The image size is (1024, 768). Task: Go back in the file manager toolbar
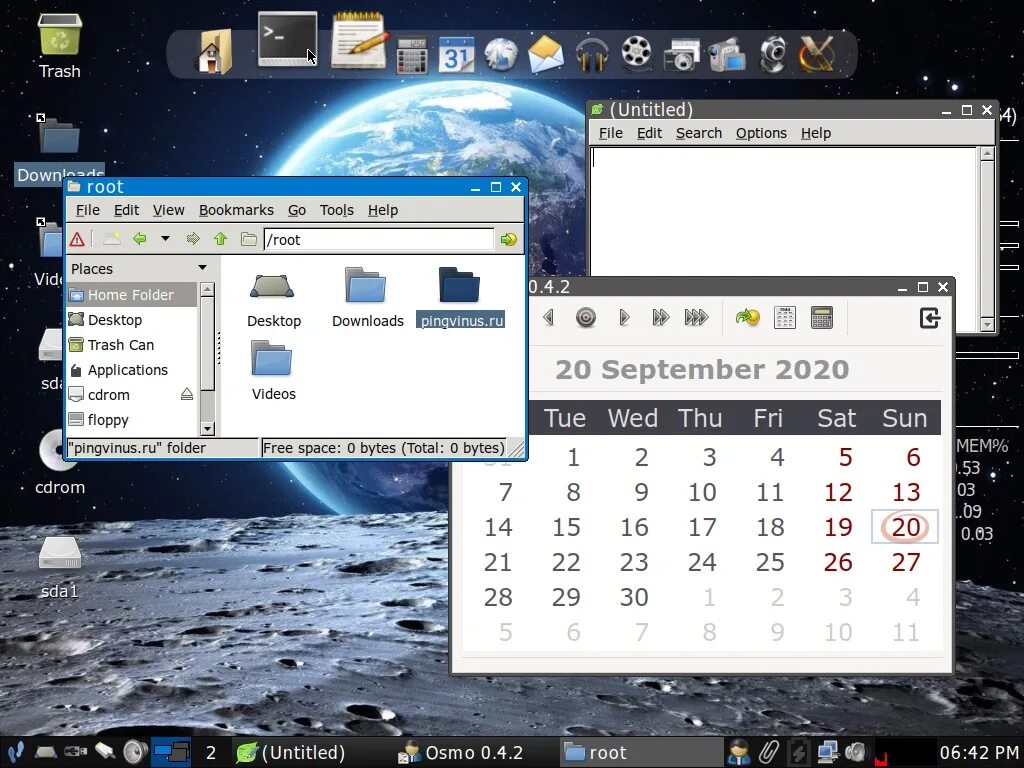coord(140,239)
